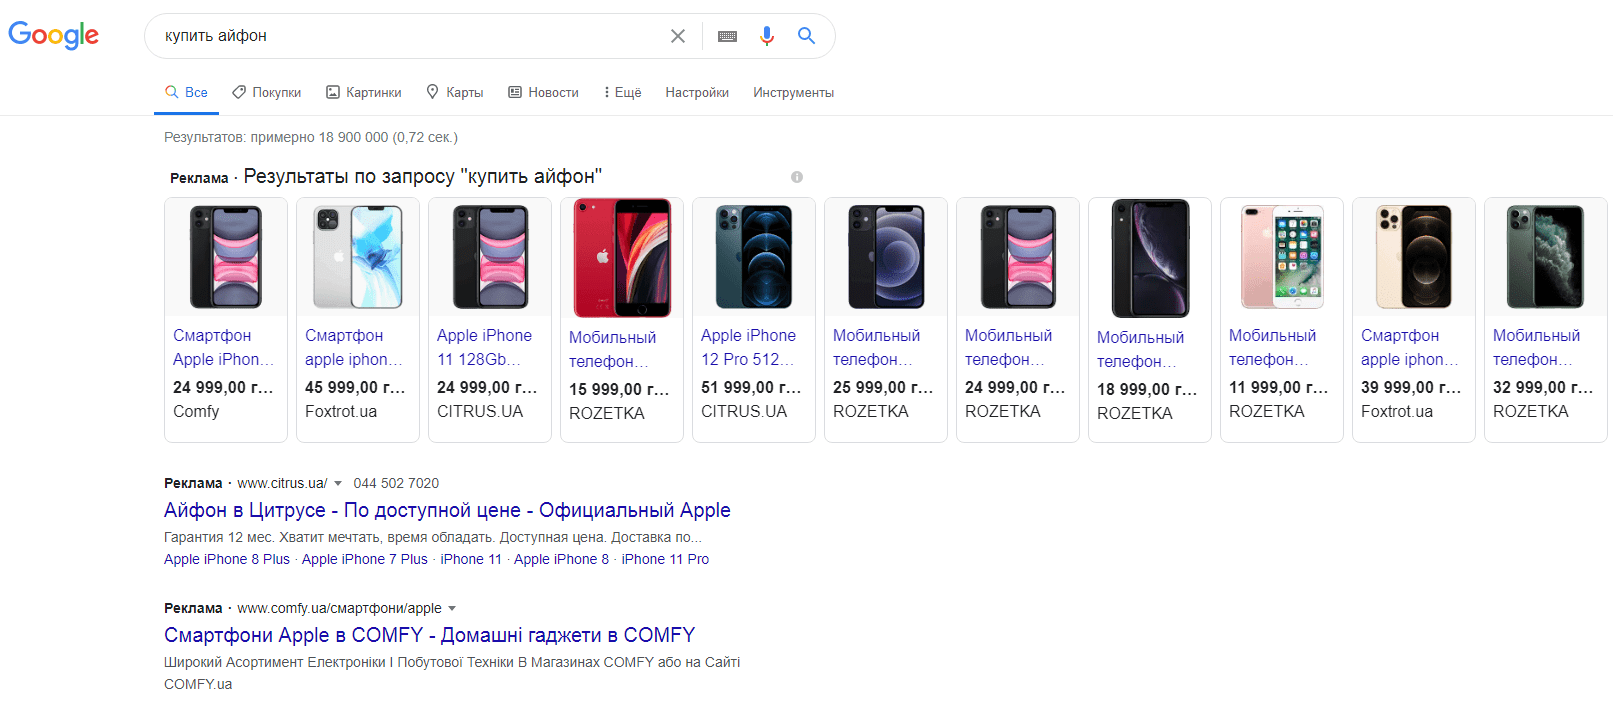This screenshot has width=1613, height=704.
Task: Open Настройки search settings
Action: 697,92
